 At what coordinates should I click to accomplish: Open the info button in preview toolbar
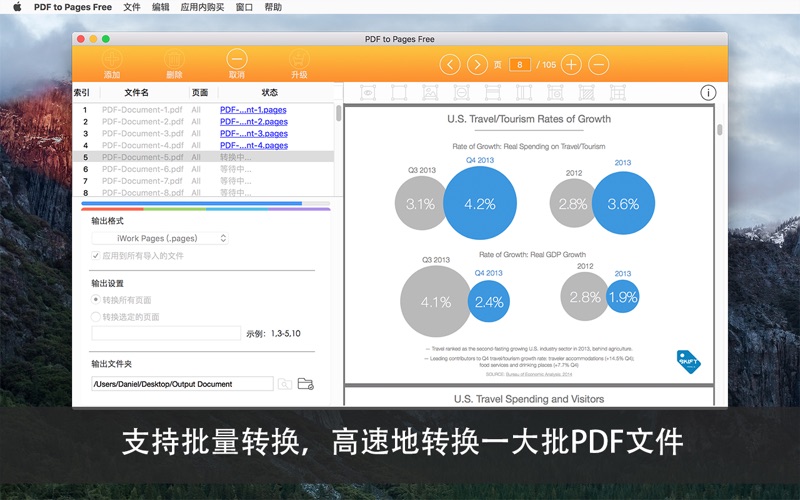708,92
